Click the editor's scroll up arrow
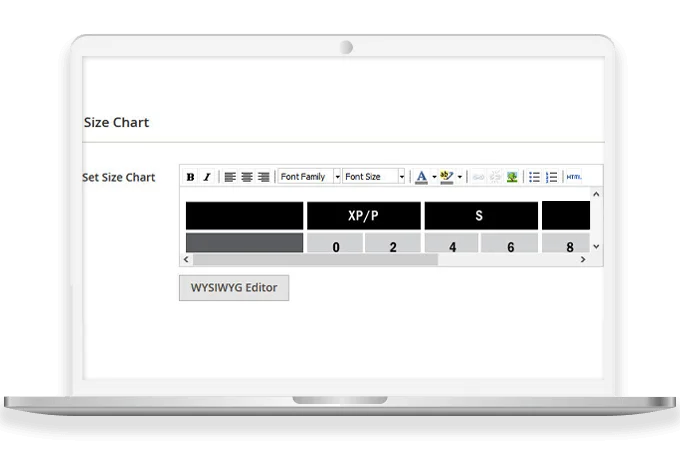 (x=596, y=194)
